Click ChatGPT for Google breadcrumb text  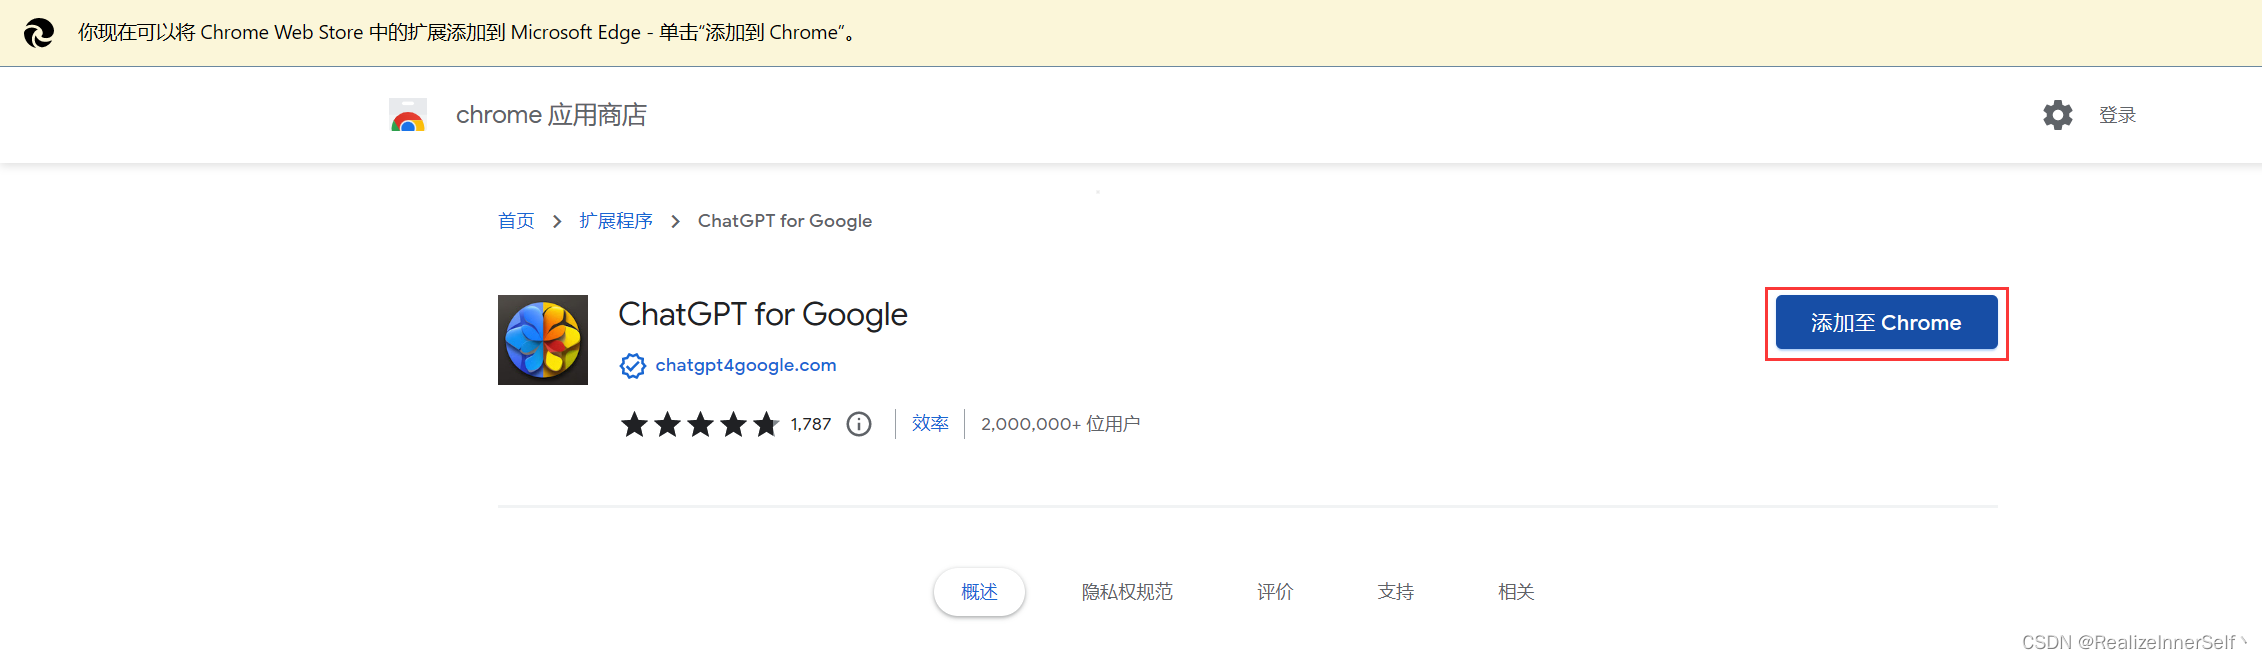click(785, 221)
